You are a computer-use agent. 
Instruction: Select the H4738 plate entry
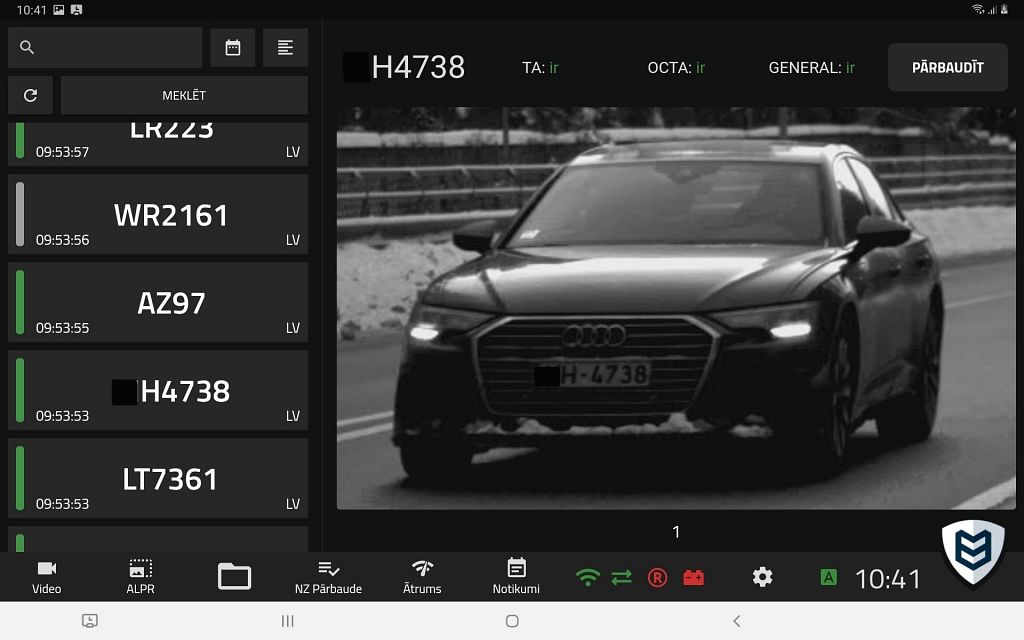pos(158,391)
